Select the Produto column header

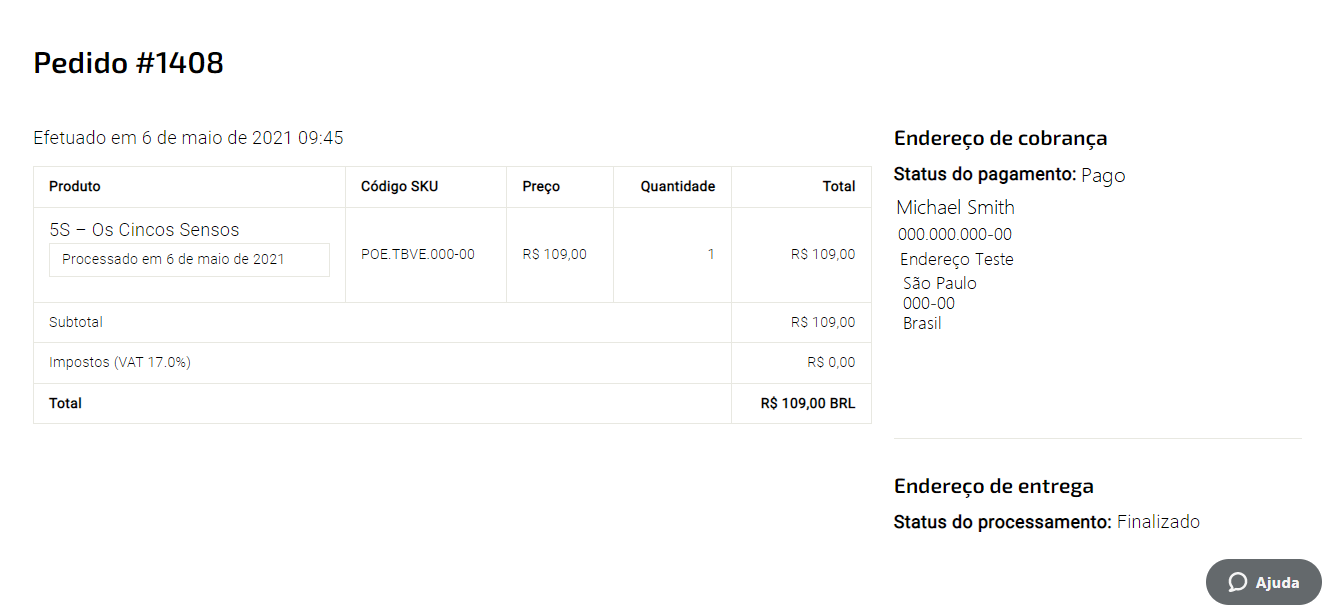coord(75,186)
